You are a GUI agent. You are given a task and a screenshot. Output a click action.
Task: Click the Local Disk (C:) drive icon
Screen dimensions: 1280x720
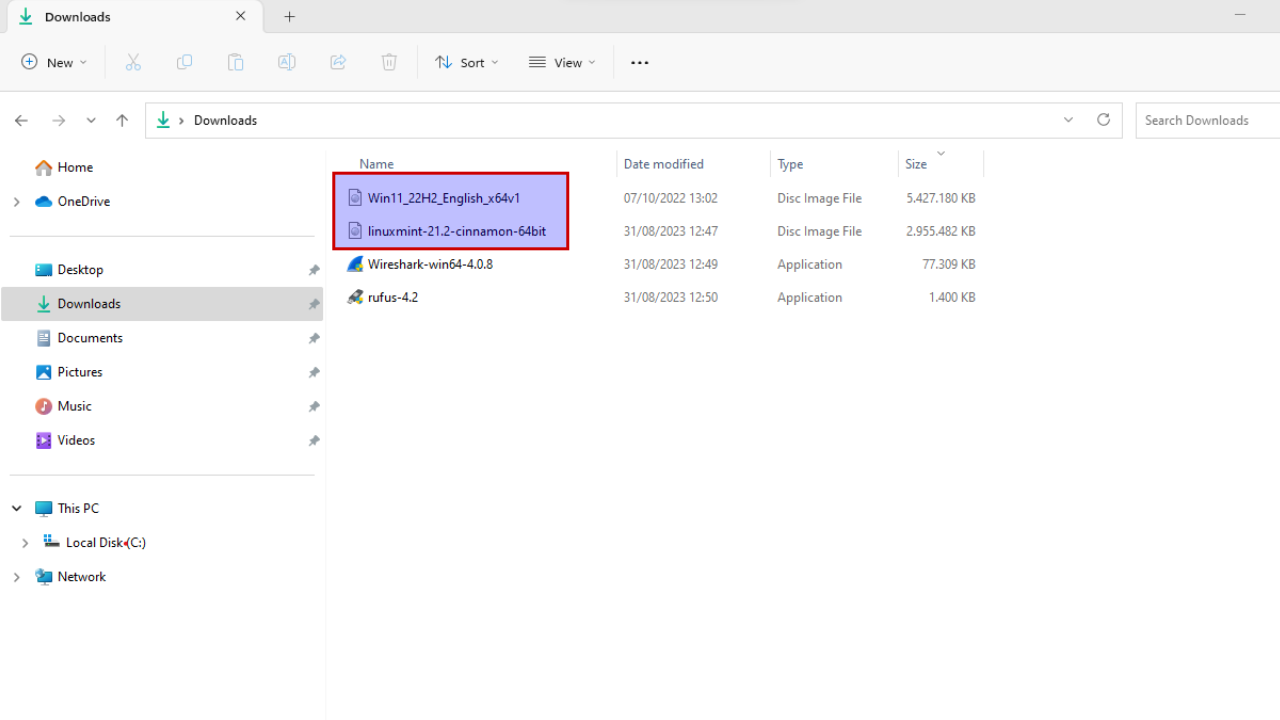tap(52, 542)
